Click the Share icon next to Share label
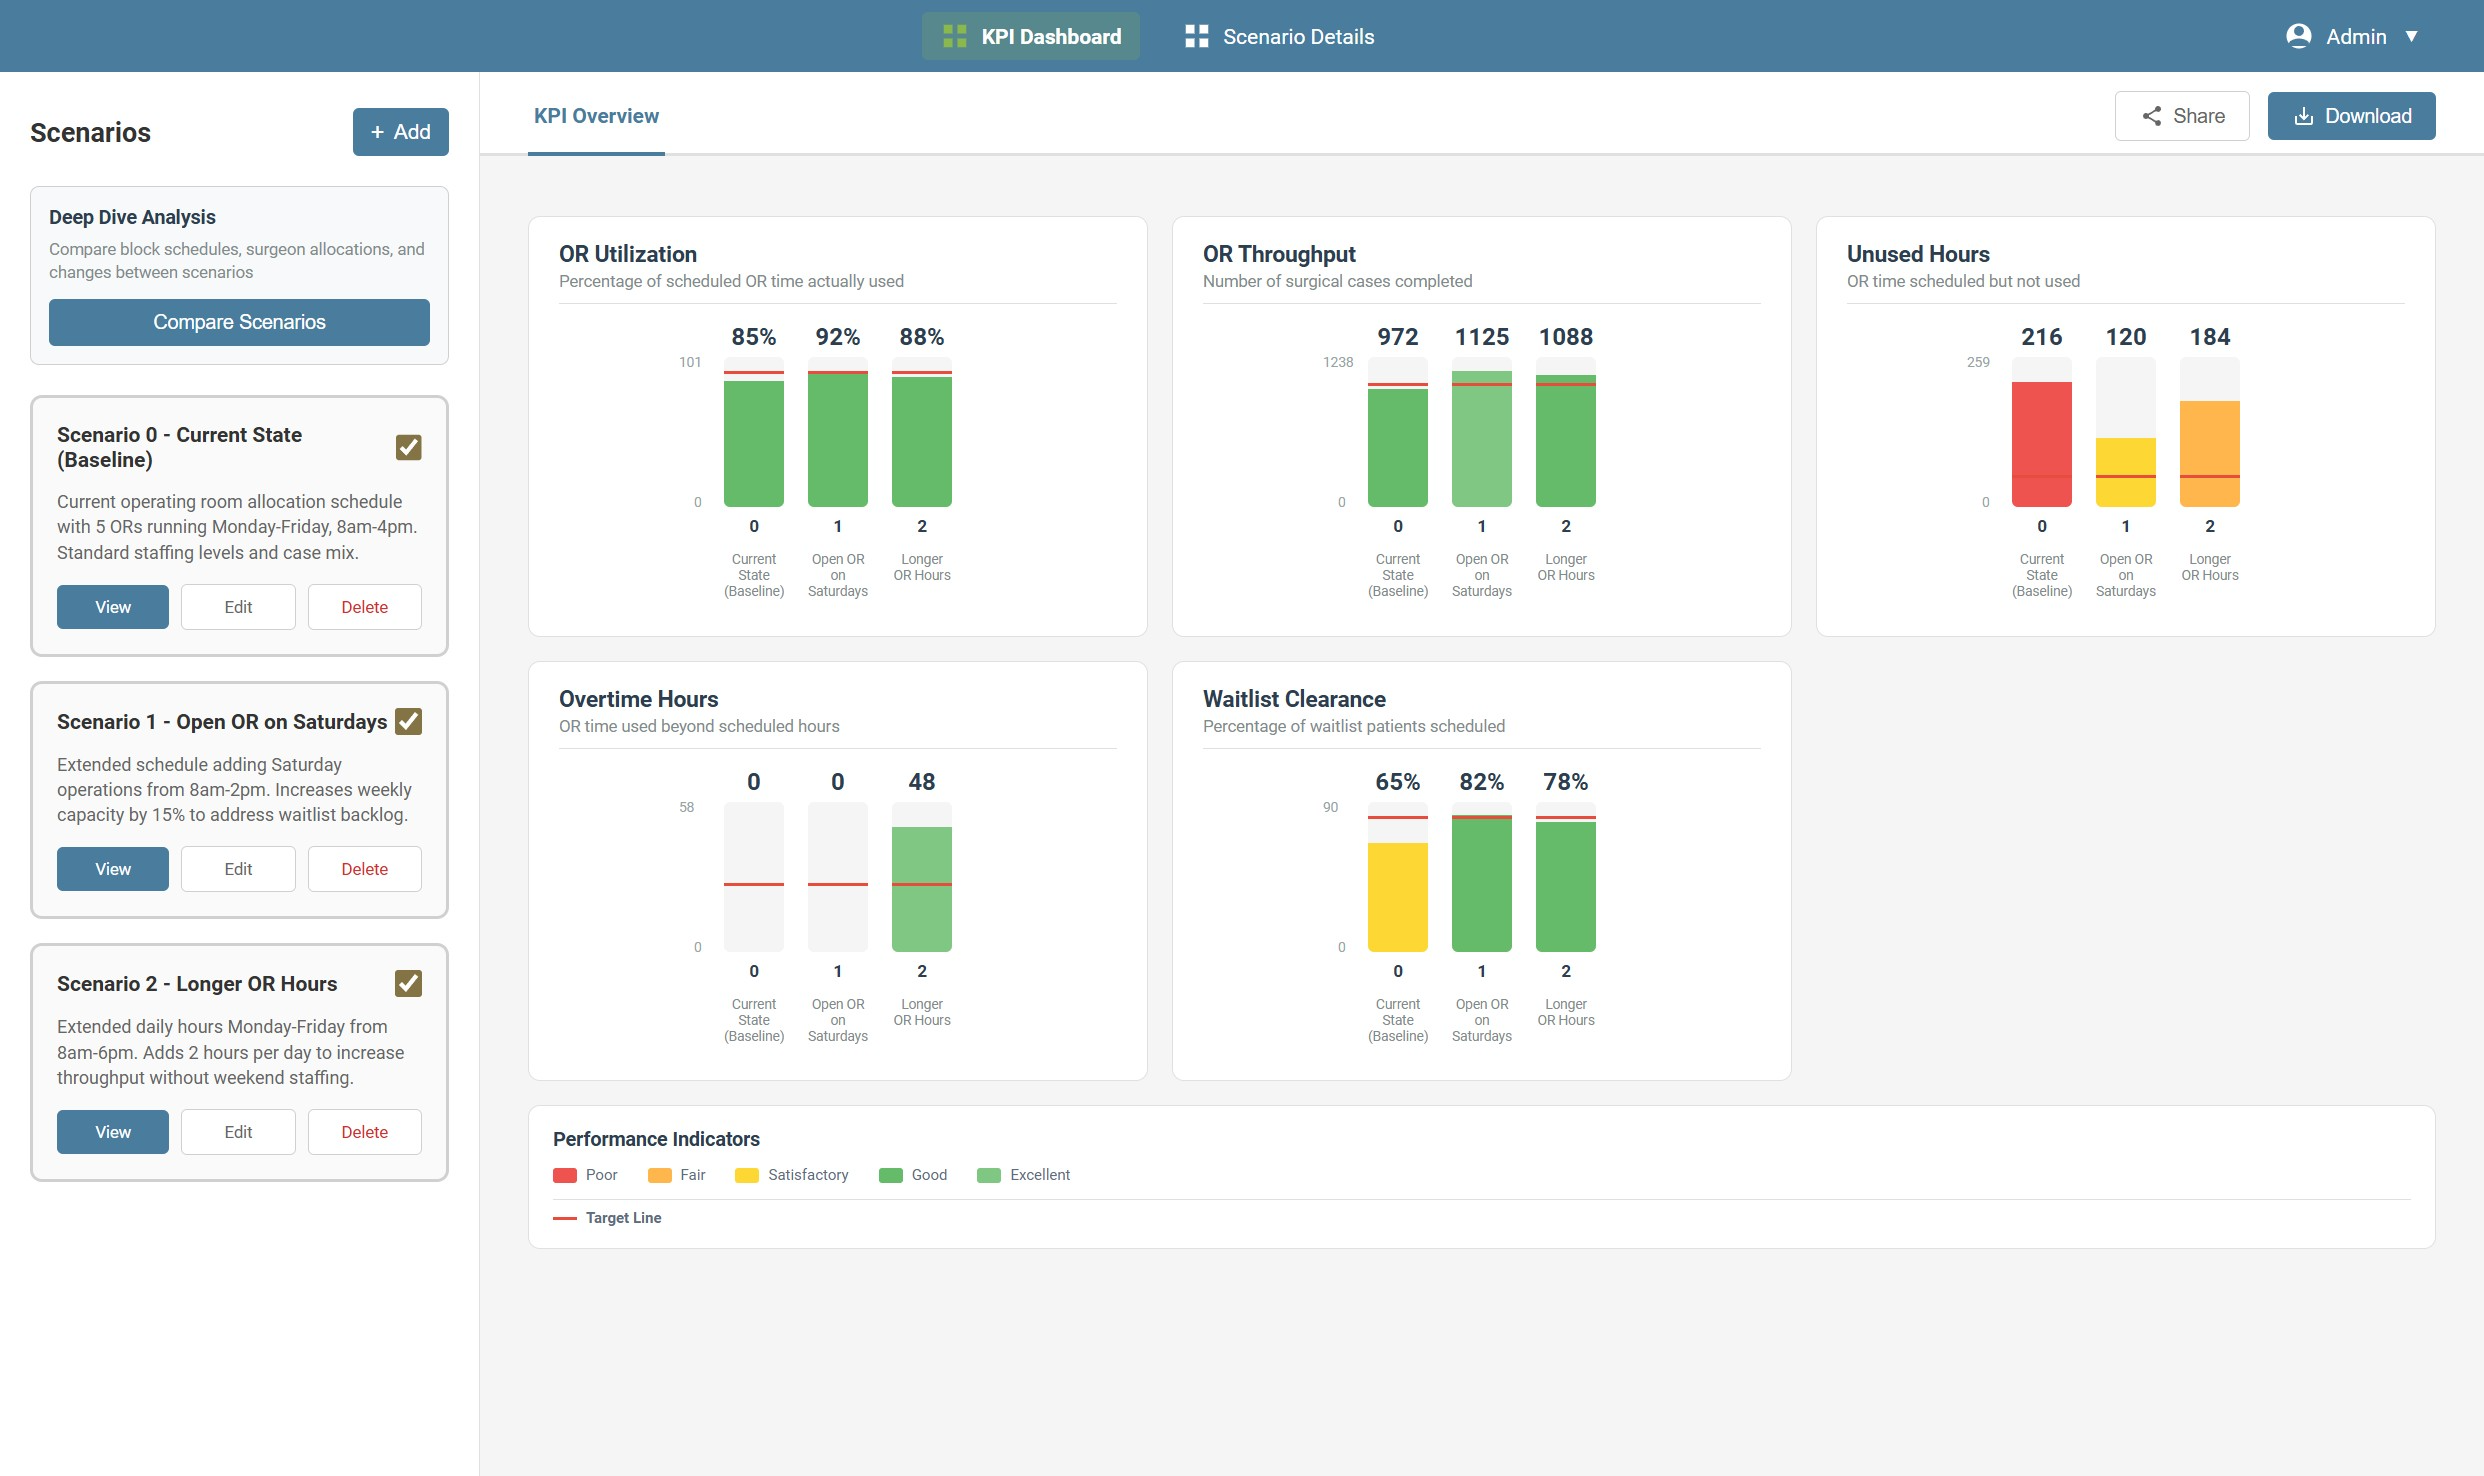The image size is (2484, 1476). click(x=2152, y=115)
